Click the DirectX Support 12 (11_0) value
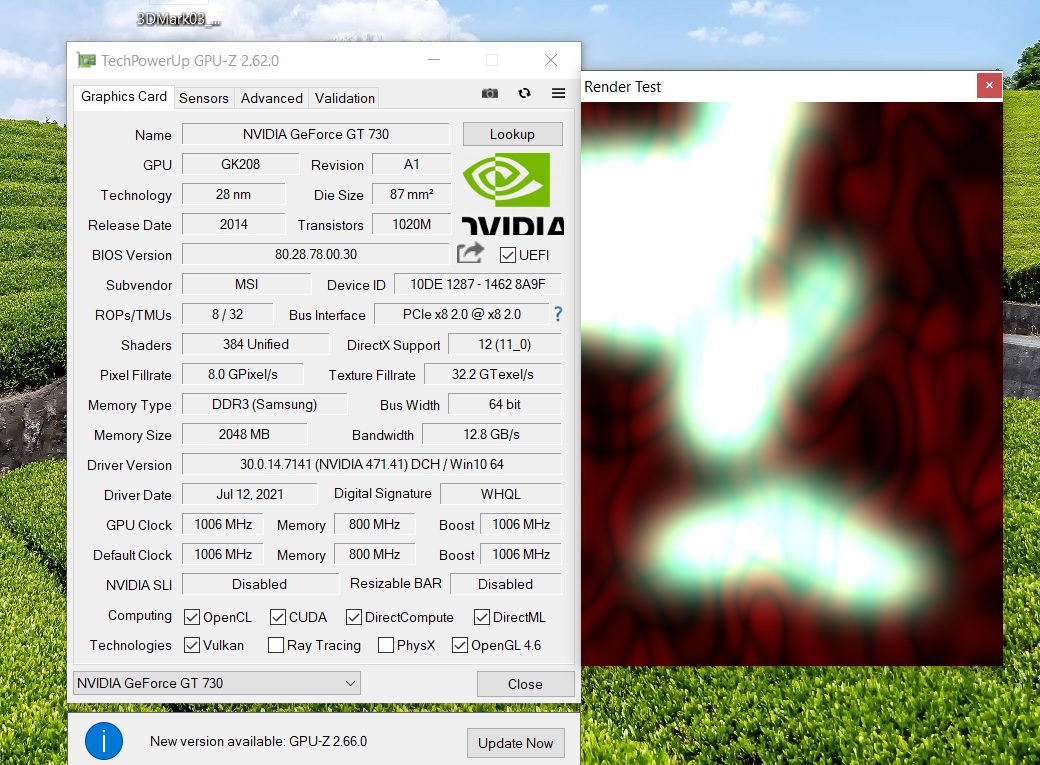This screenshot has height=765, width=1040. 505,344
